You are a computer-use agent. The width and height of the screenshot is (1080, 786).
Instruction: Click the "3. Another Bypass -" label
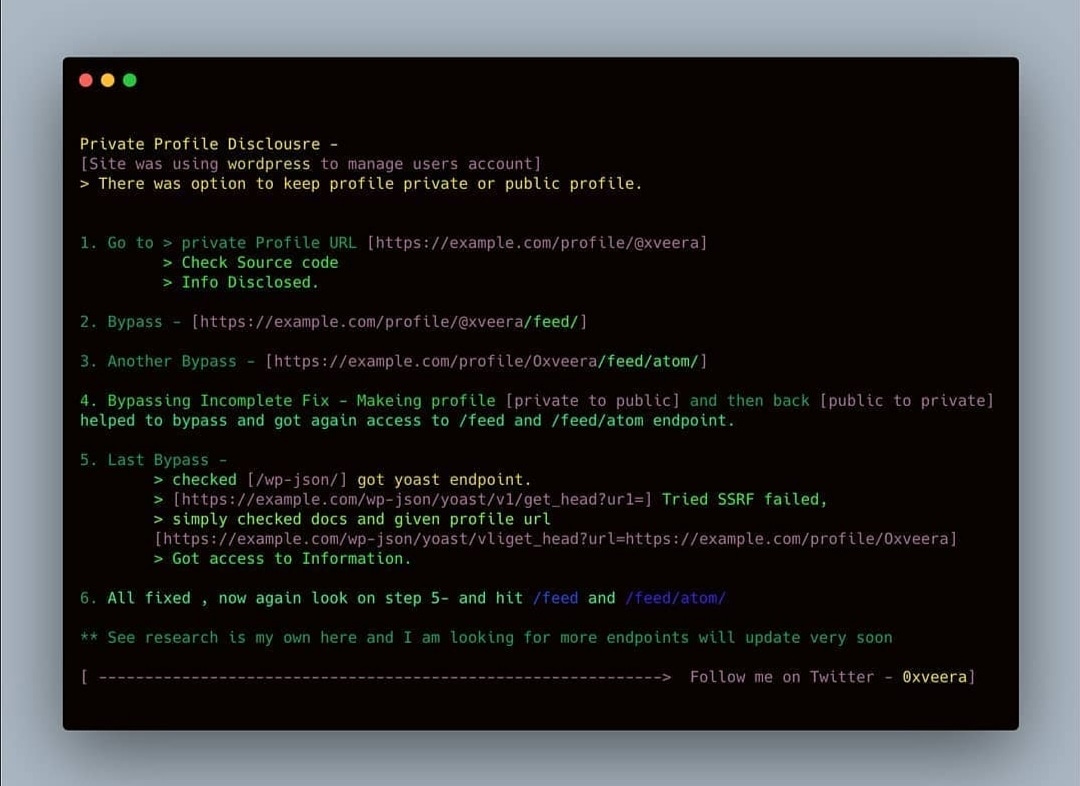pyautogui.click(x=167, y=361)
